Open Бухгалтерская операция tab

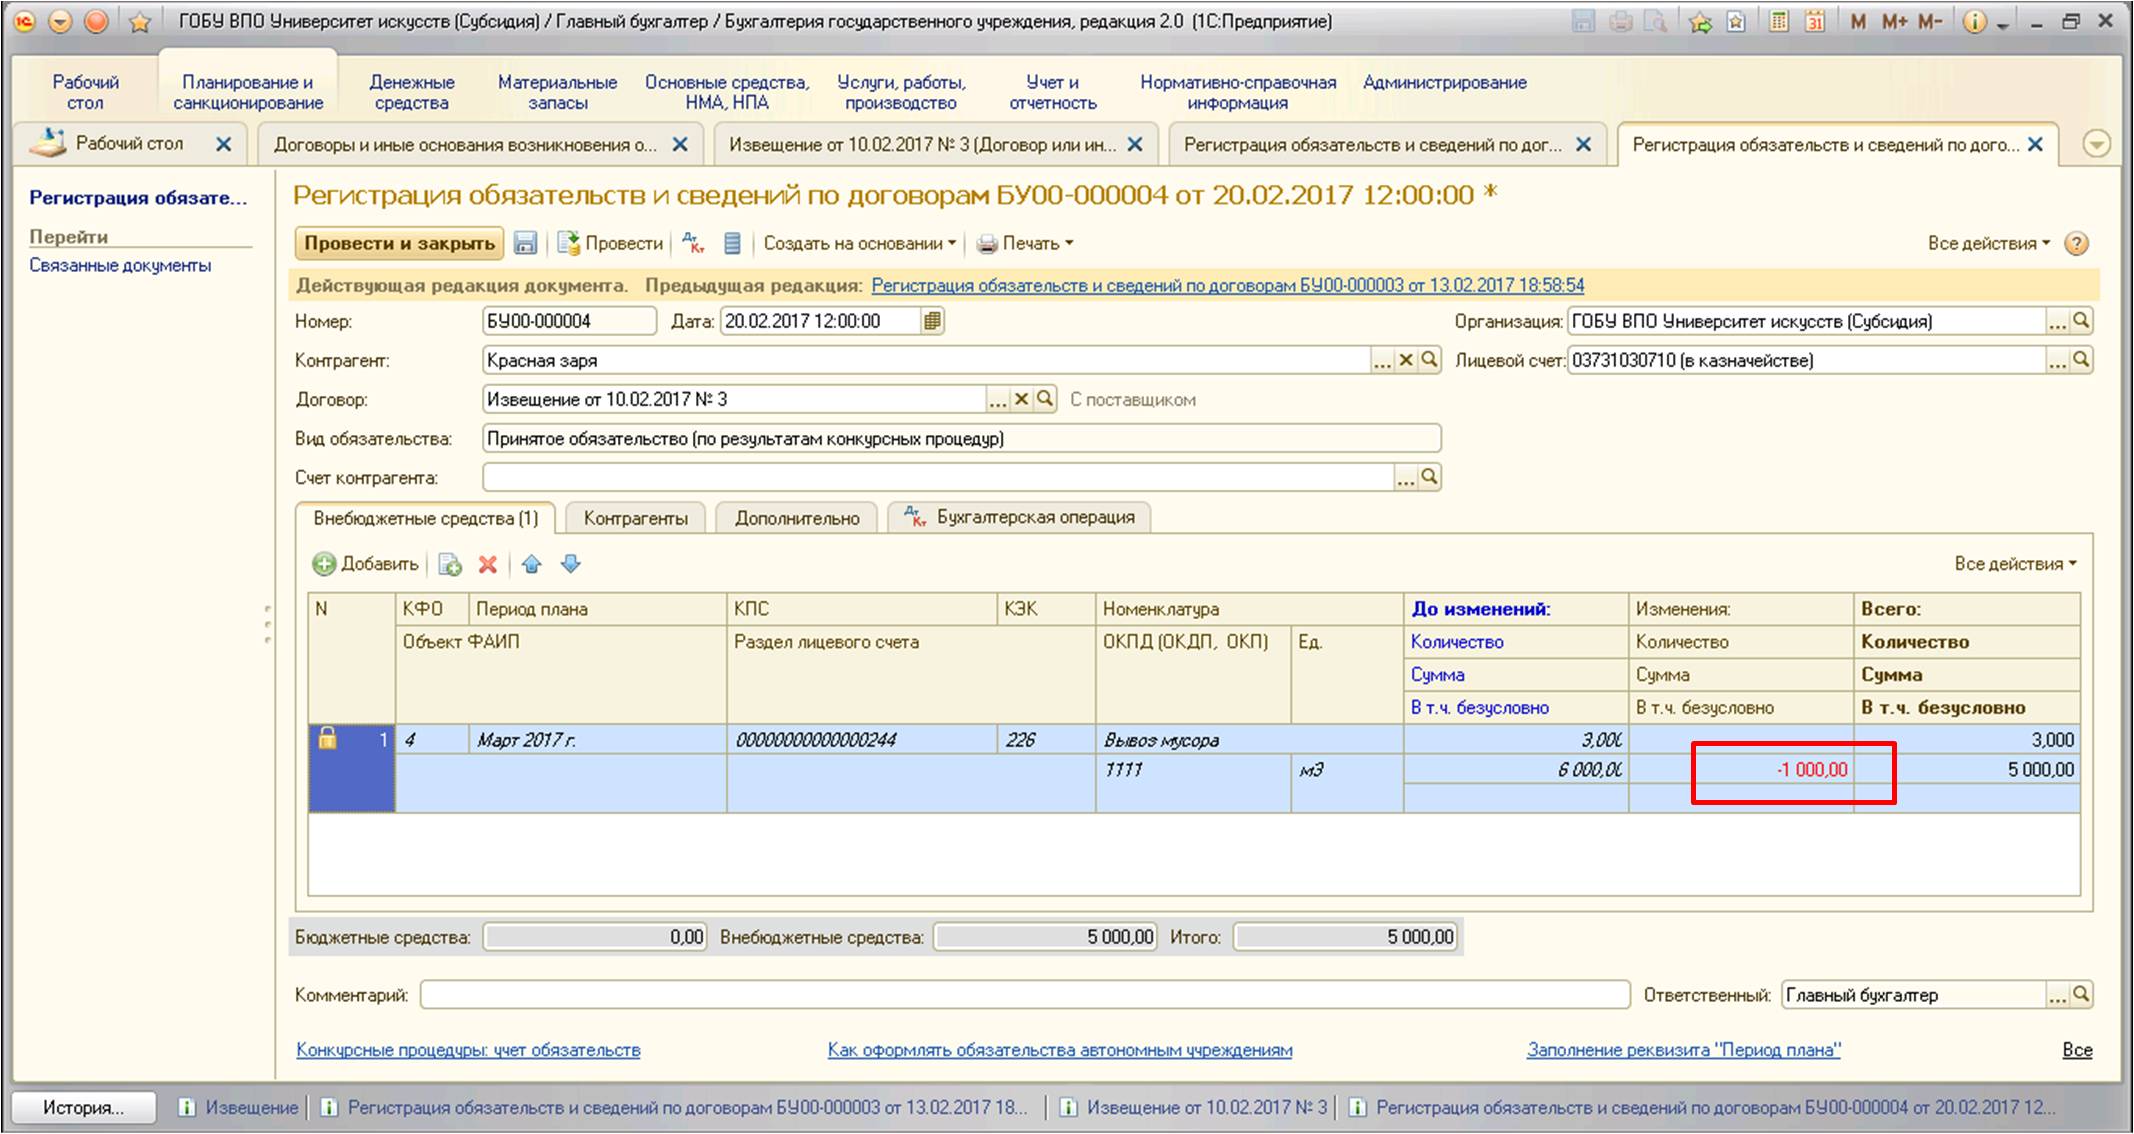1020,517
